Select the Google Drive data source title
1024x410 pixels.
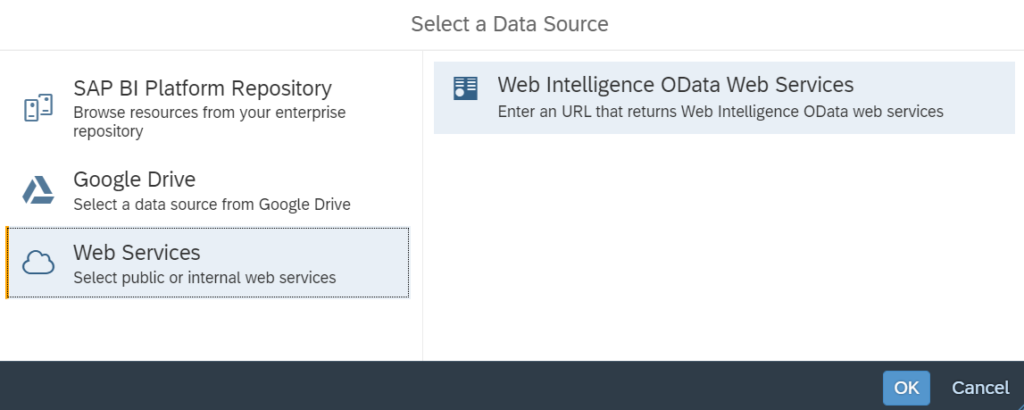[135, 179]
